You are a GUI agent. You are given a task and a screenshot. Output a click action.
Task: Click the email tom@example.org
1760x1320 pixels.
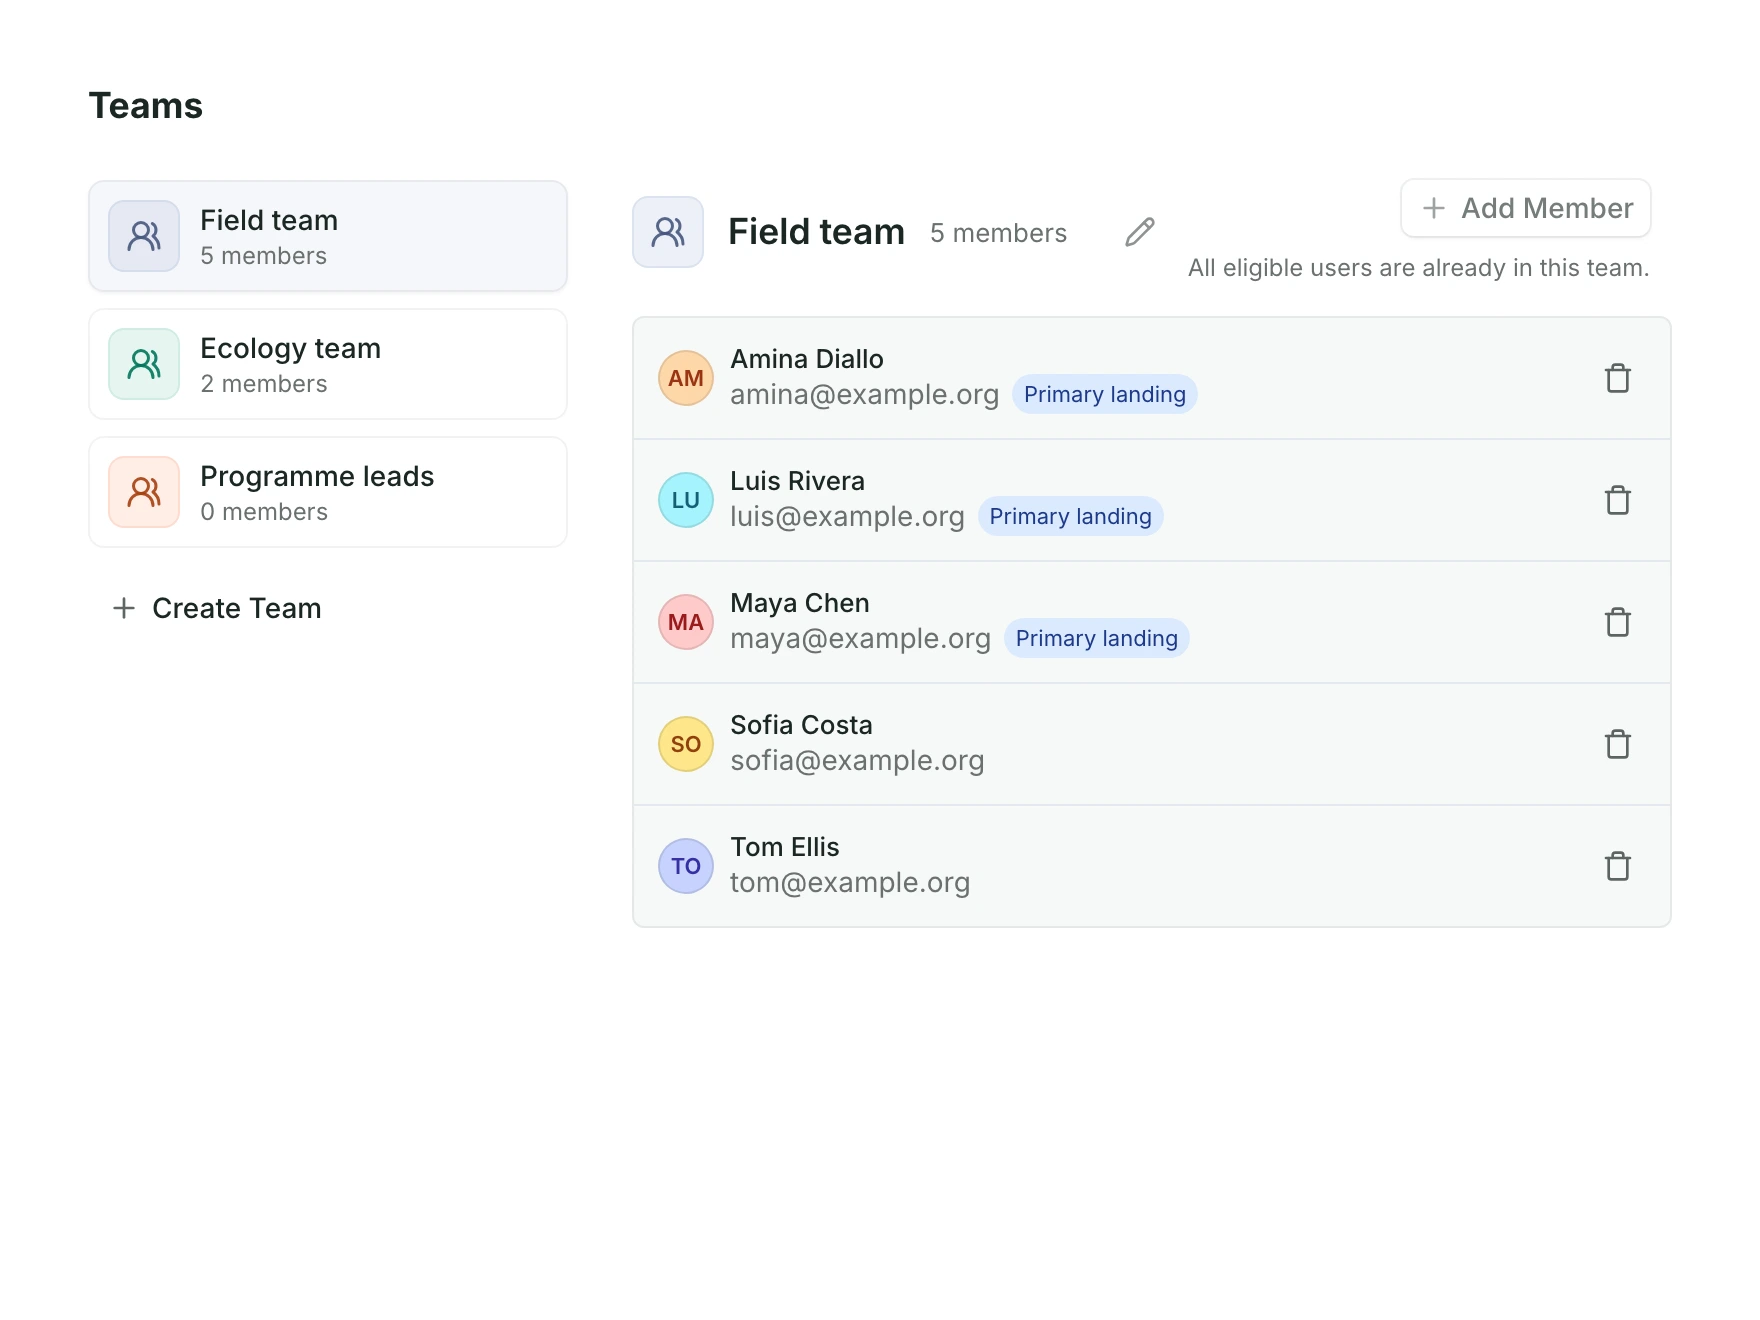[x=850, y=882]
